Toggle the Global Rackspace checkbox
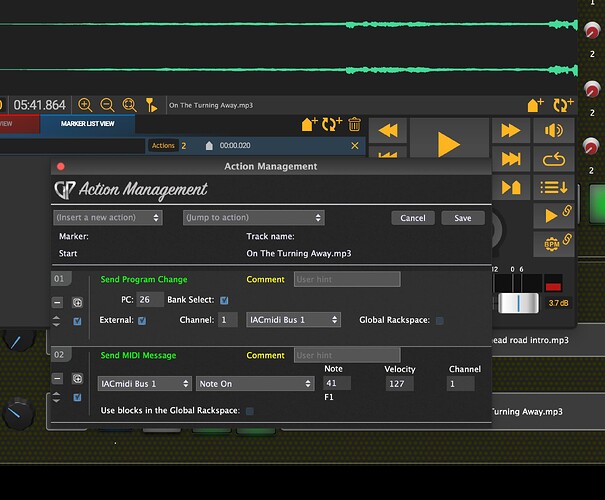Viewport: 605px width, 500px height. (x=439, y=321)
